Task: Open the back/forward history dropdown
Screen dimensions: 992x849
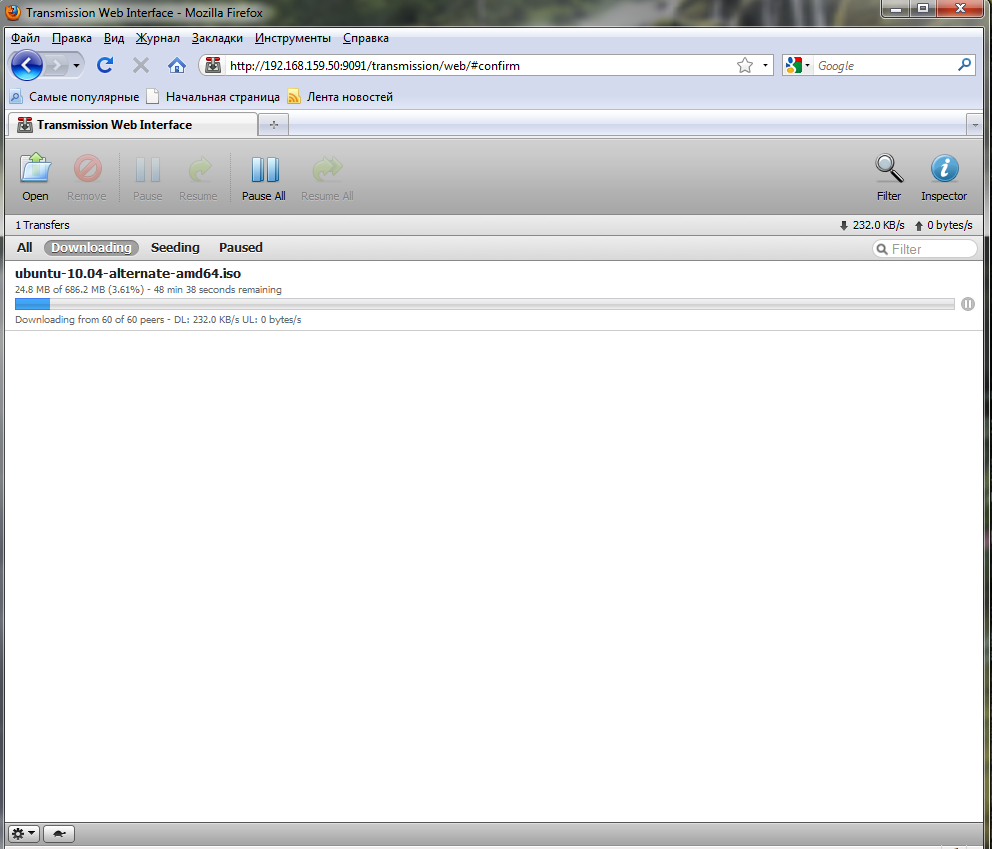Action: click(x=77, y=65)
